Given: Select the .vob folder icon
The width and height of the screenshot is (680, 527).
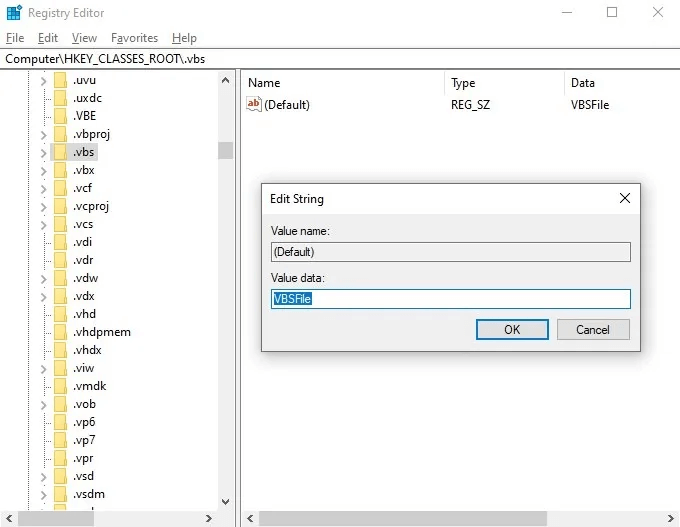Looking at the screenshot, I should [60, 404].
